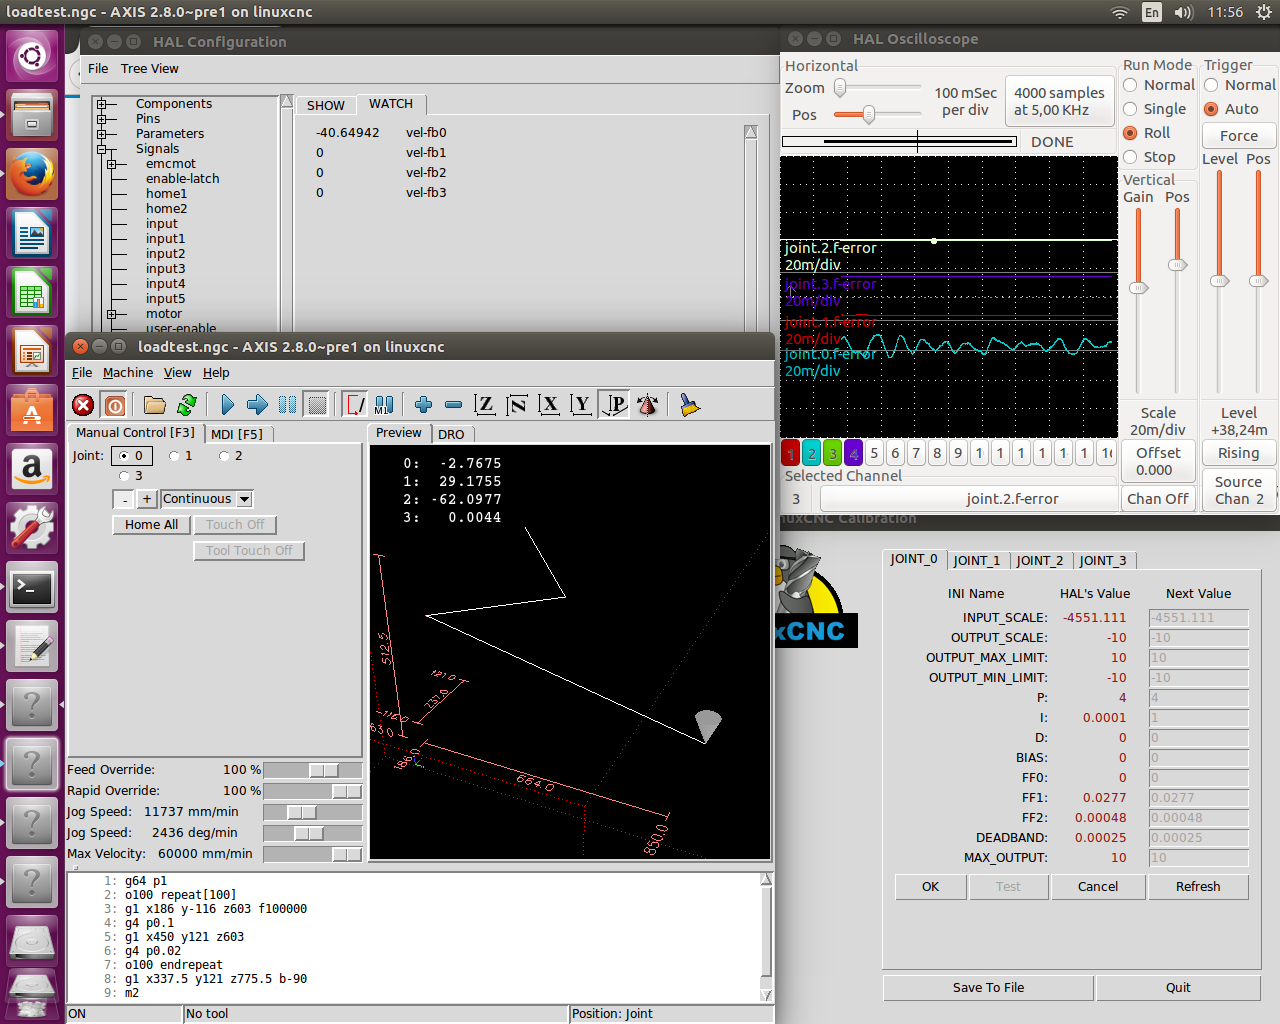Set preview to Z view

coord(485,404)
